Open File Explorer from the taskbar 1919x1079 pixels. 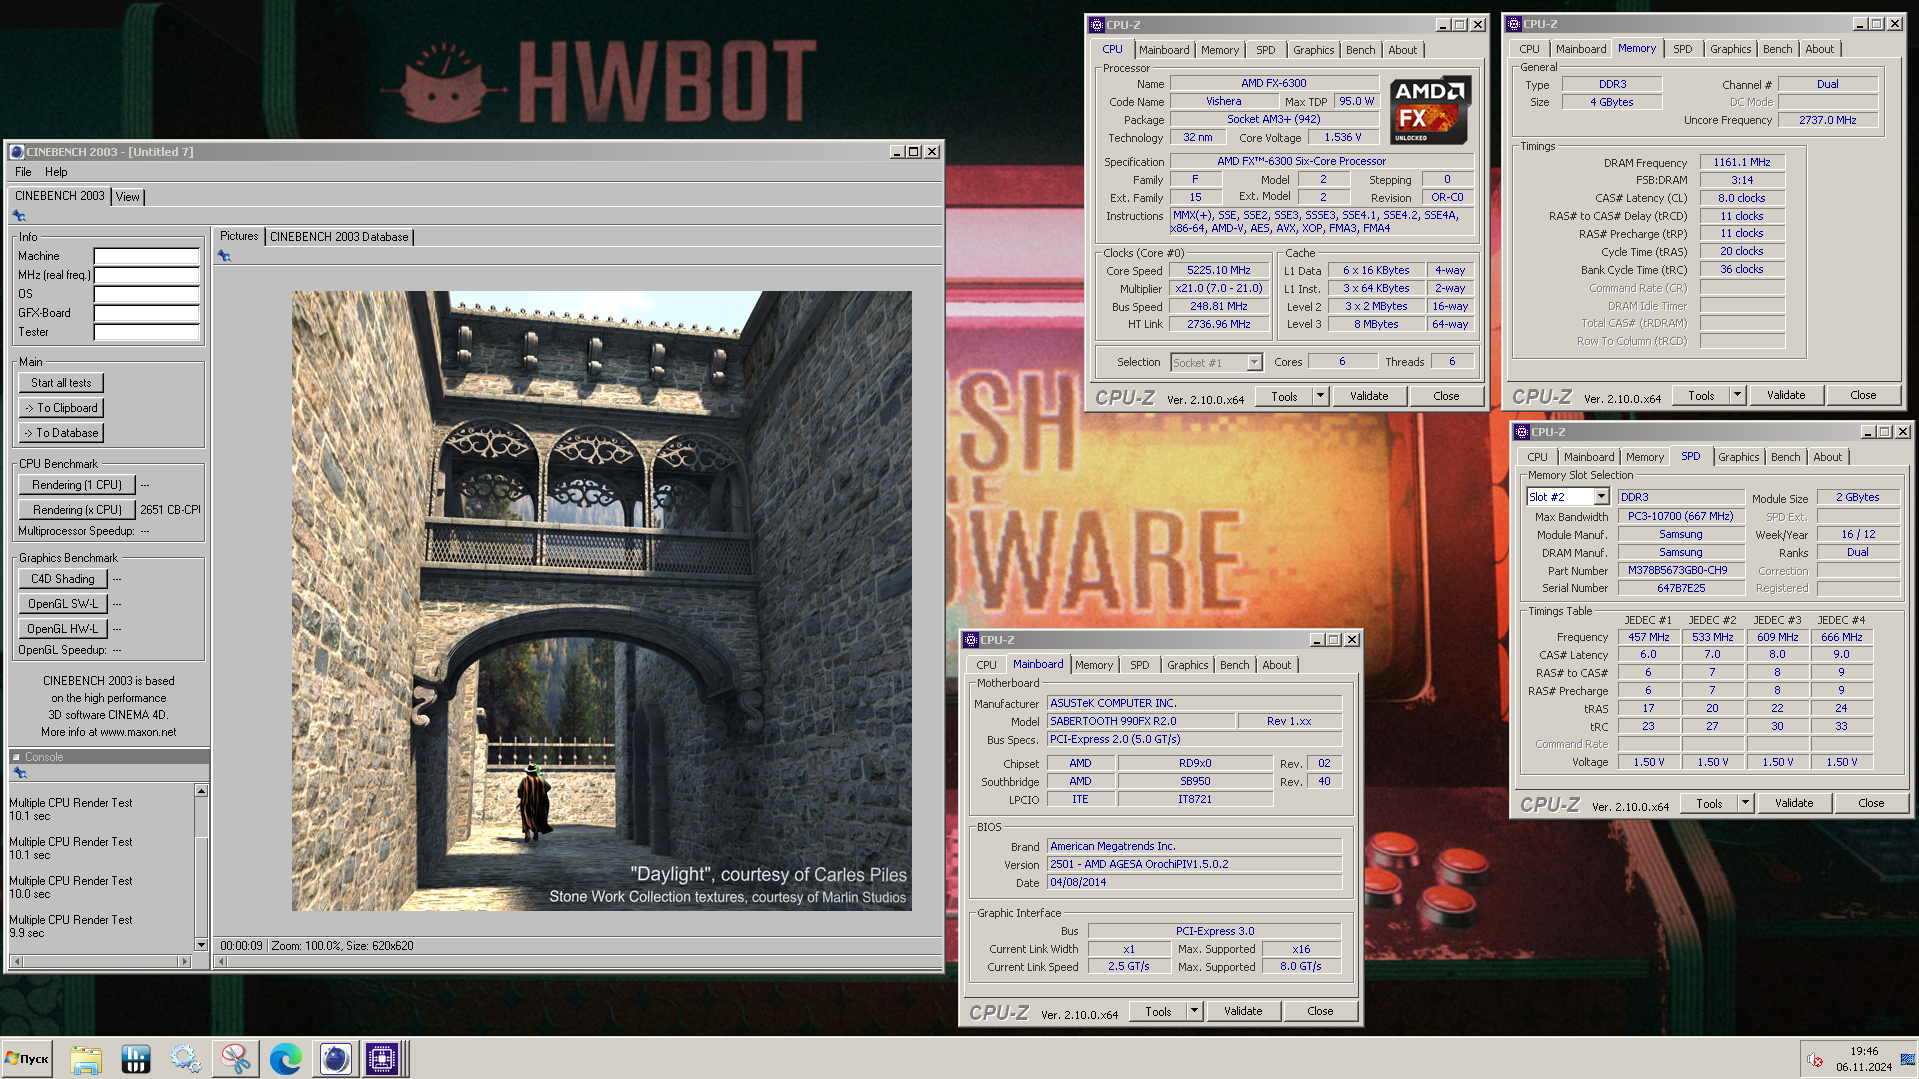(86, 1058)
